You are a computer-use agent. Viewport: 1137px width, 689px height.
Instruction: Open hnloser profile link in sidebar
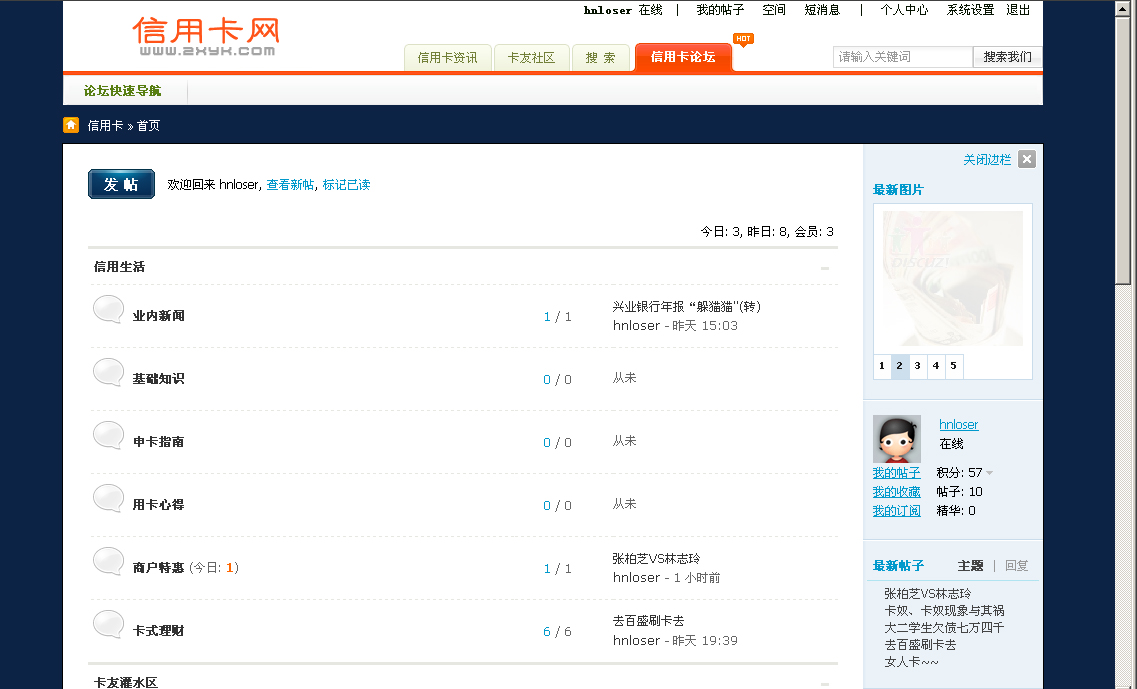click(x=959, y=424)
